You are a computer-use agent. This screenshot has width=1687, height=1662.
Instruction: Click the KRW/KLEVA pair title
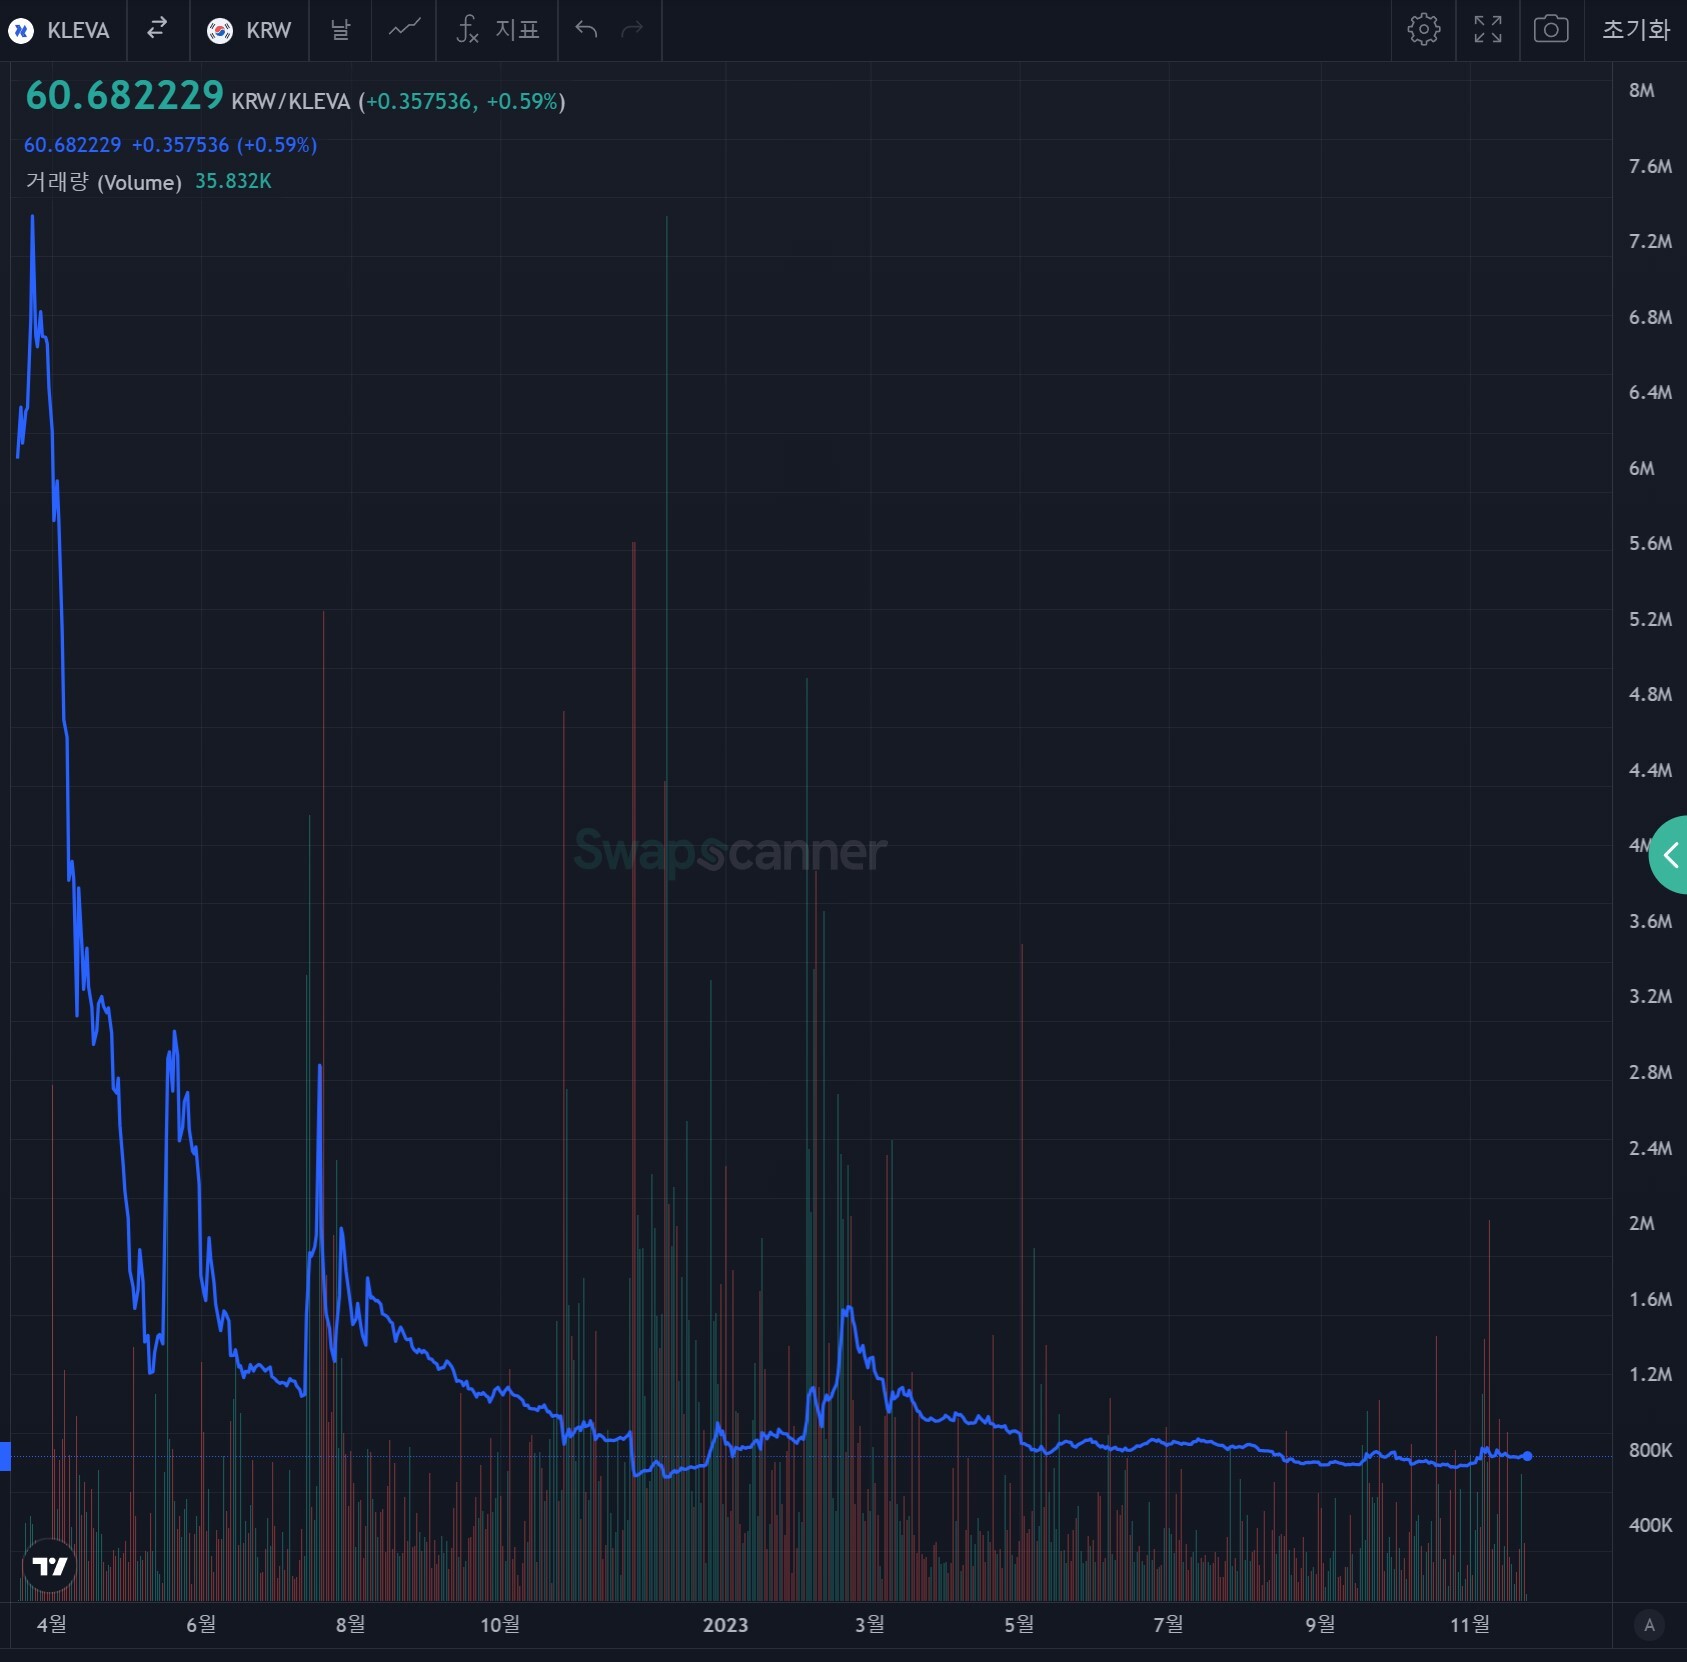(291, 102)
